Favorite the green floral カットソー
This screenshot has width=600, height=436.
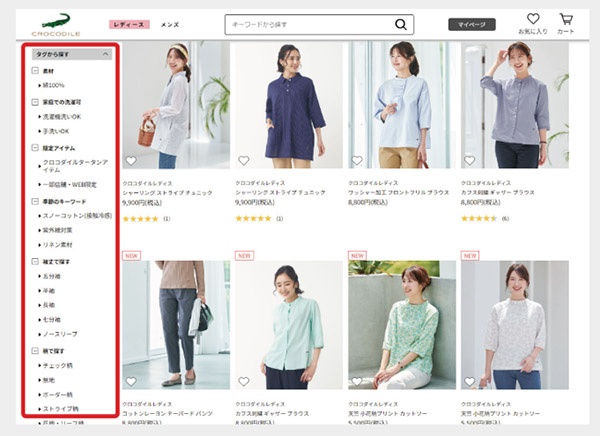coord(357,381)
